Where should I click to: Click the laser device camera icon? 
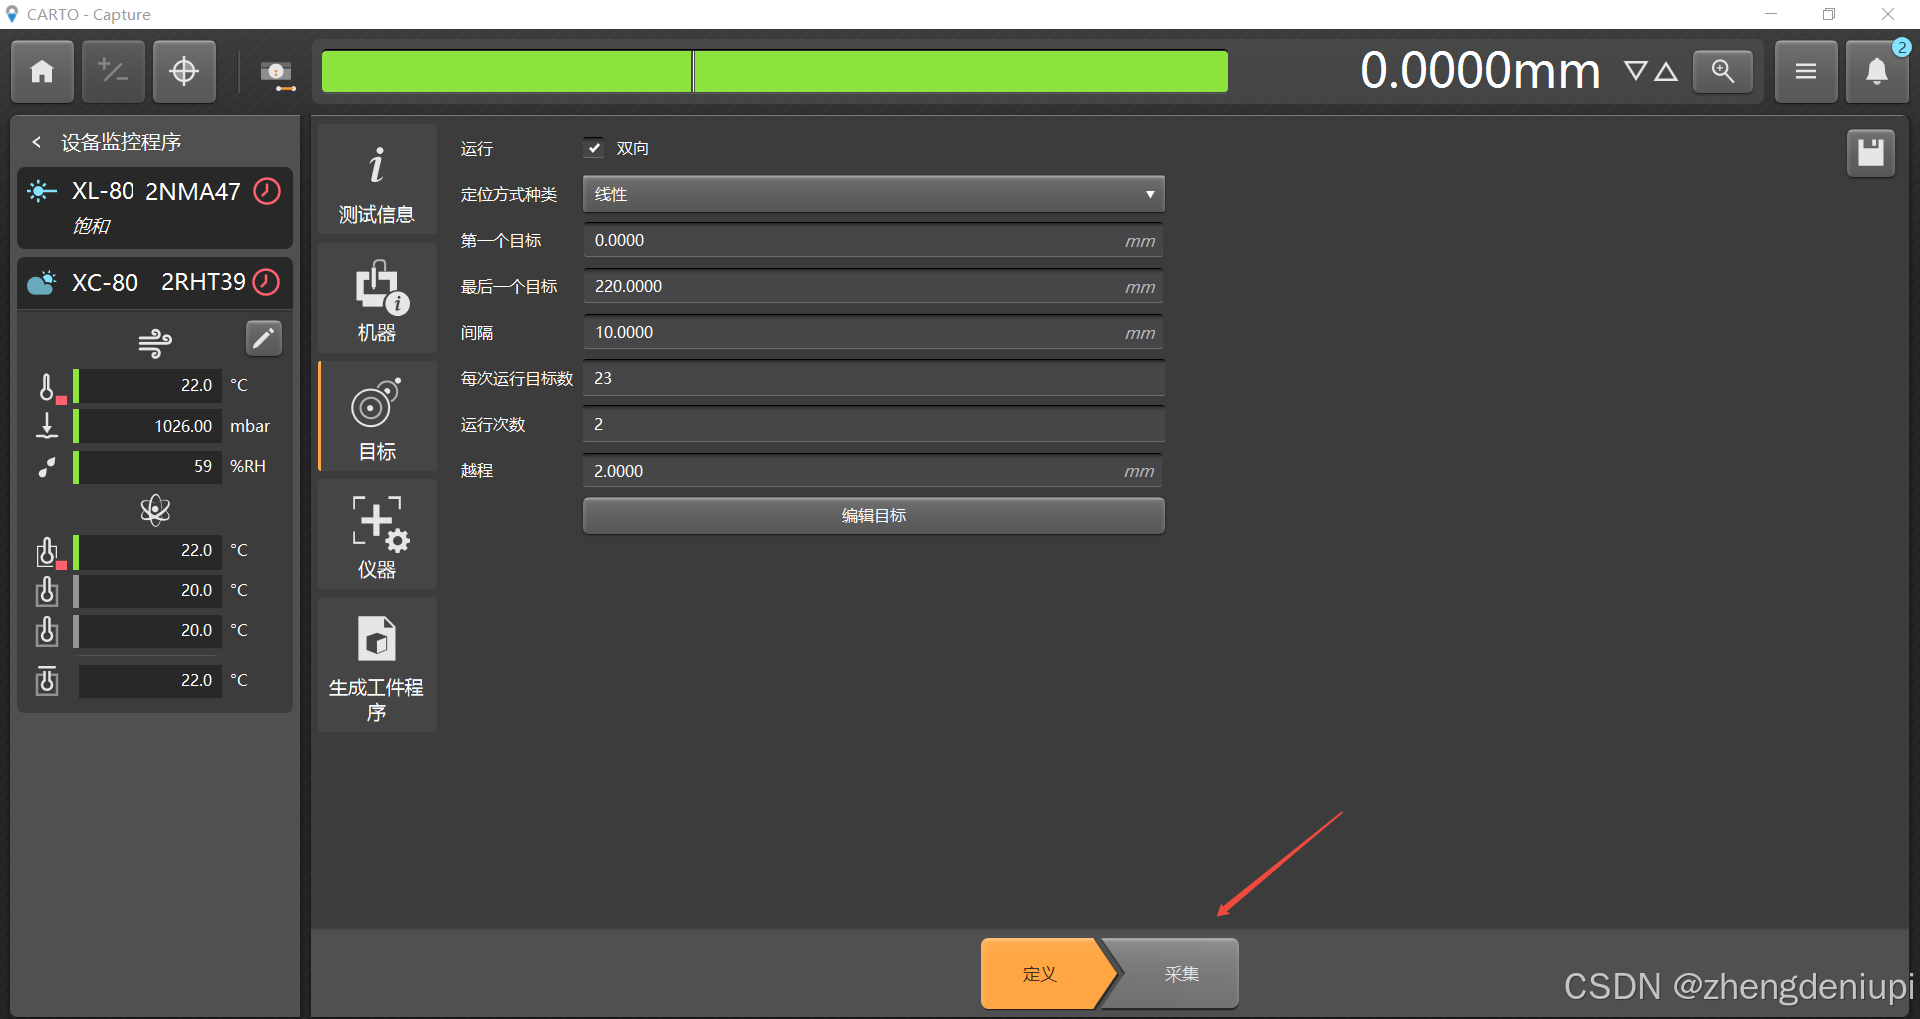[277, 73]
